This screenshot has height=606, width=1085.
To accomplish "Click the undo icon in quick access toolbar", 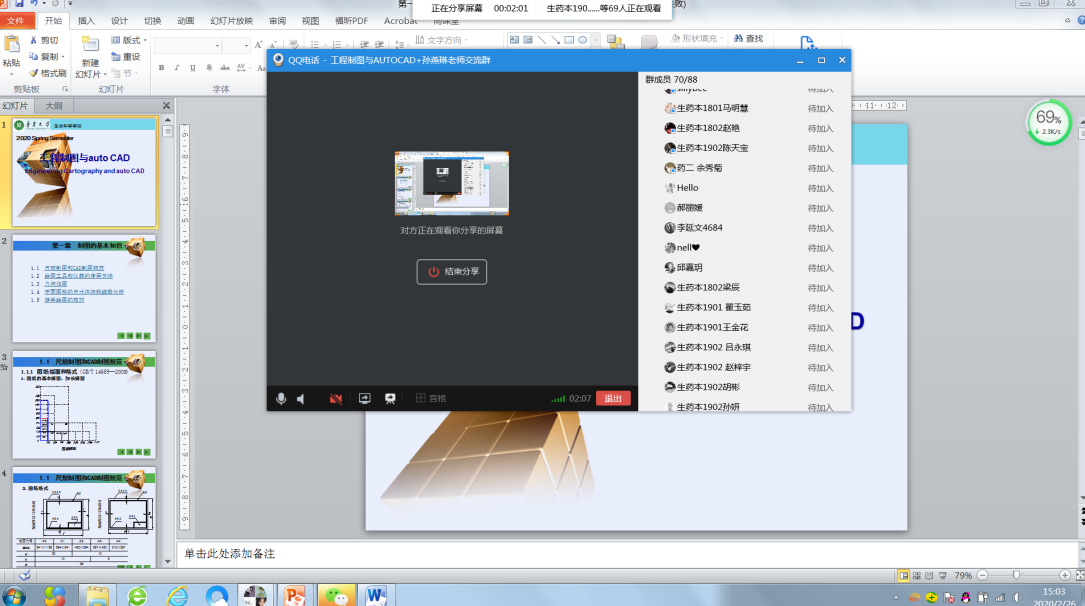I will pos(34,3).
